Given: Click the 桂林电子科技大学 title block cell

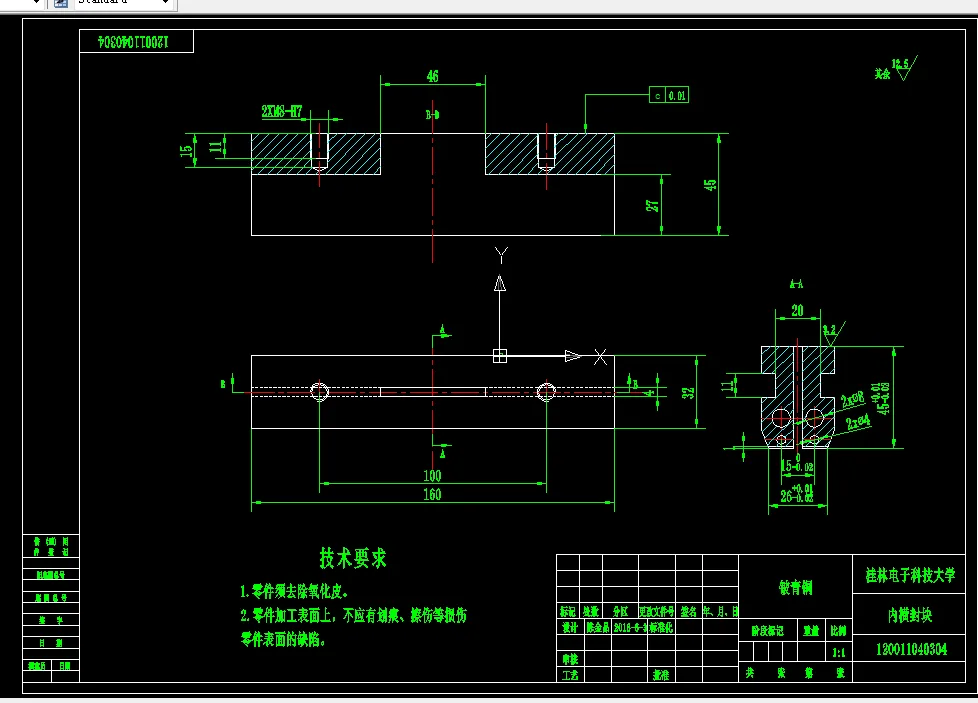Looking at the screenshot, I should tap(910, 575).
